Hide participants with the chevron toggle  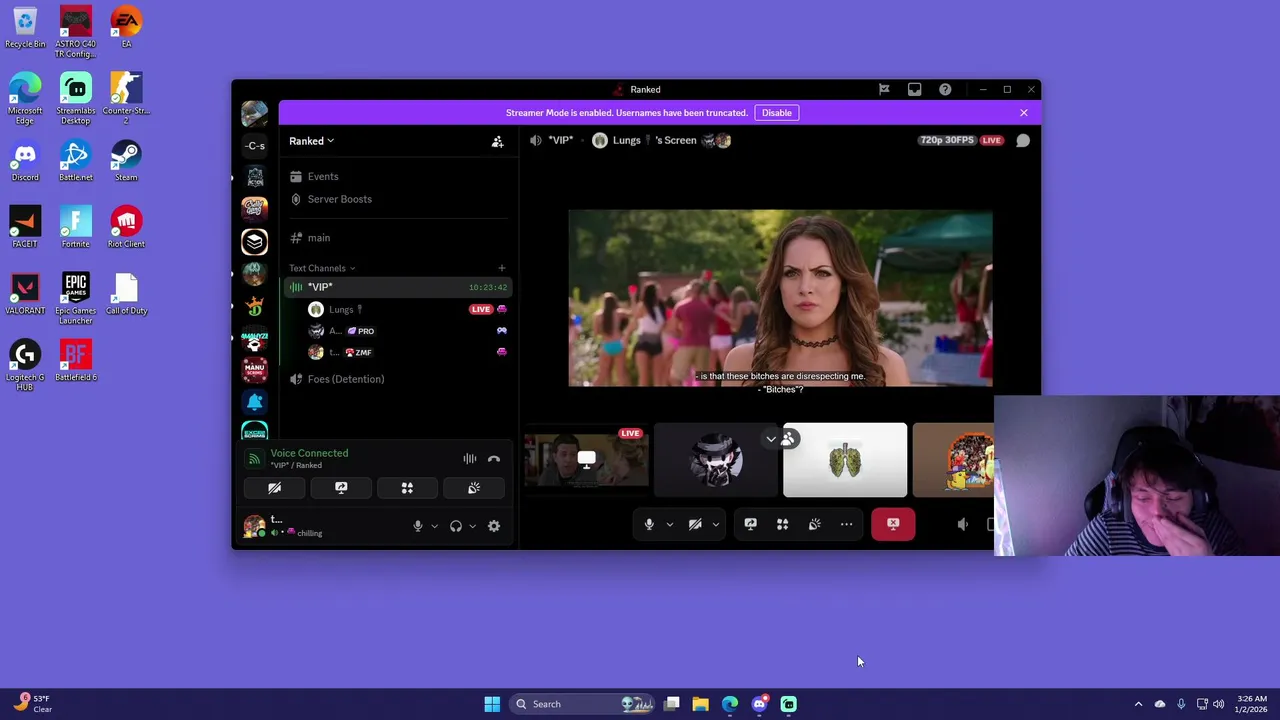[771, 439]
